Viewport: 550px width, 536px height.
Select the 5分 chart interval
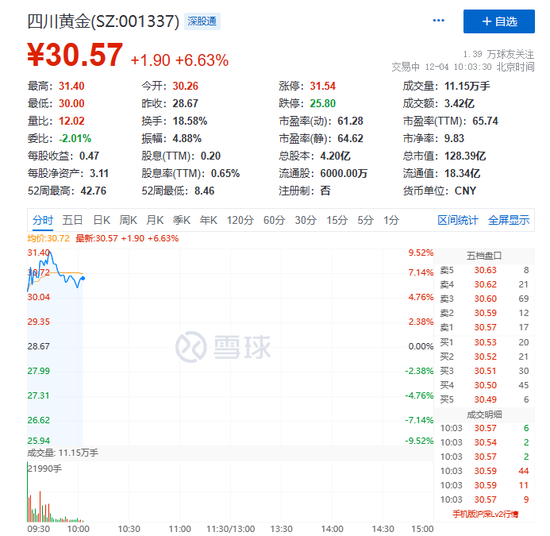pyautogui.click(x=365, y=220)
